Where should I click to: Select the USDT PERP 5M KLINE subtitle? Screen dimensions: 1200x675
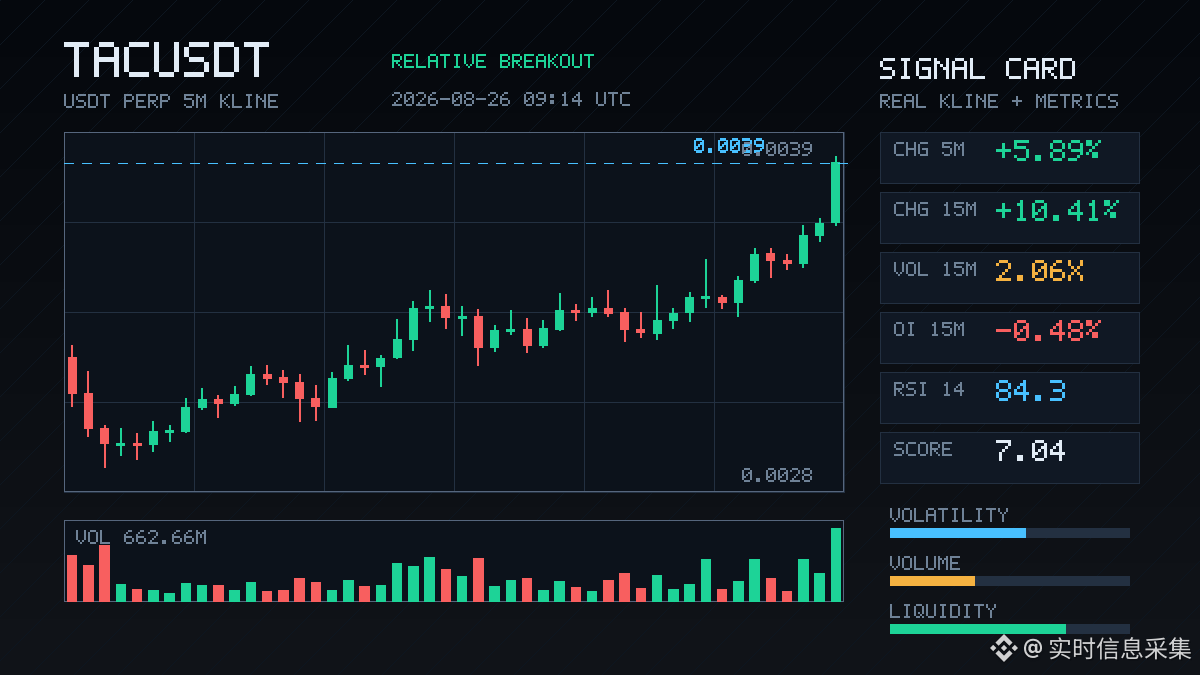(x=171, y=101)
